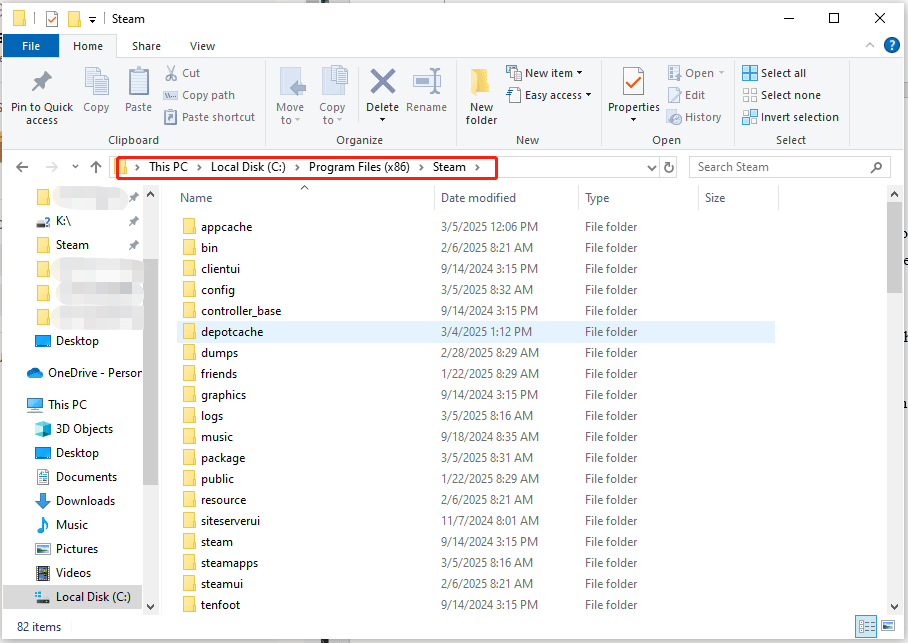Refresh the Steam folder view
This screenshot has width=908, height=643.
coord(669,167)
